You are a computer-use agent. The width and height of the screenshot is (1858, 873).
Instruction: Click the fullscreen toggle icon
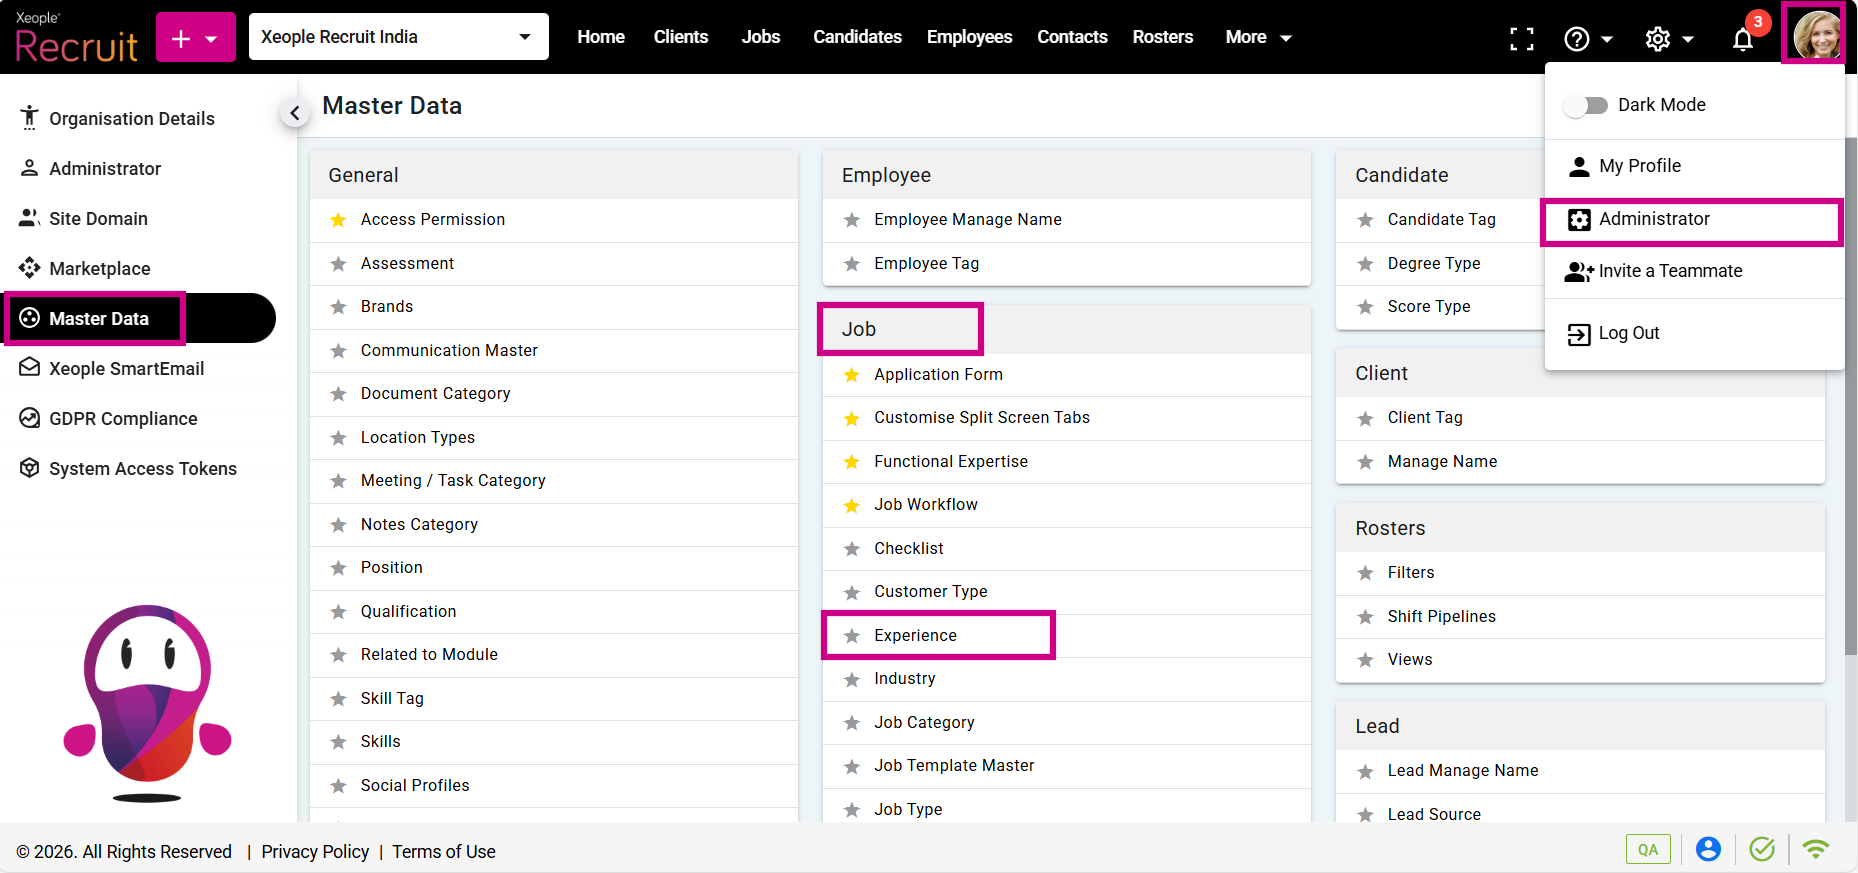pos(1521,39)
